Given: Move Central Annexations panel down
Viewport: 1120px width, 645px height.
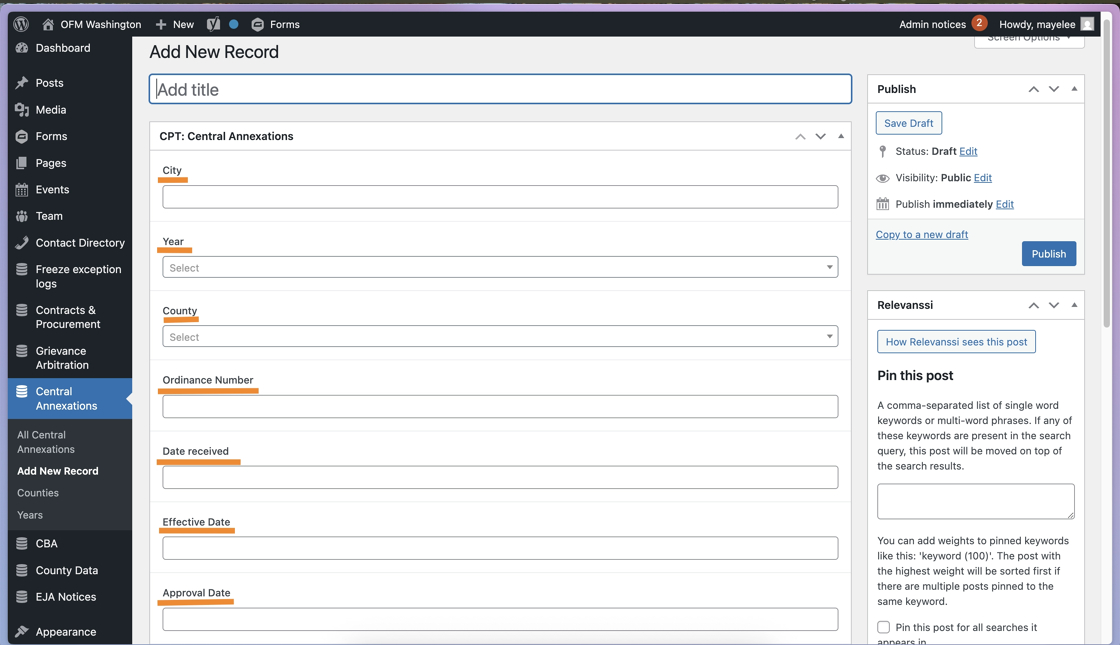Looking at the screenshot, I should tap(821, 136).
